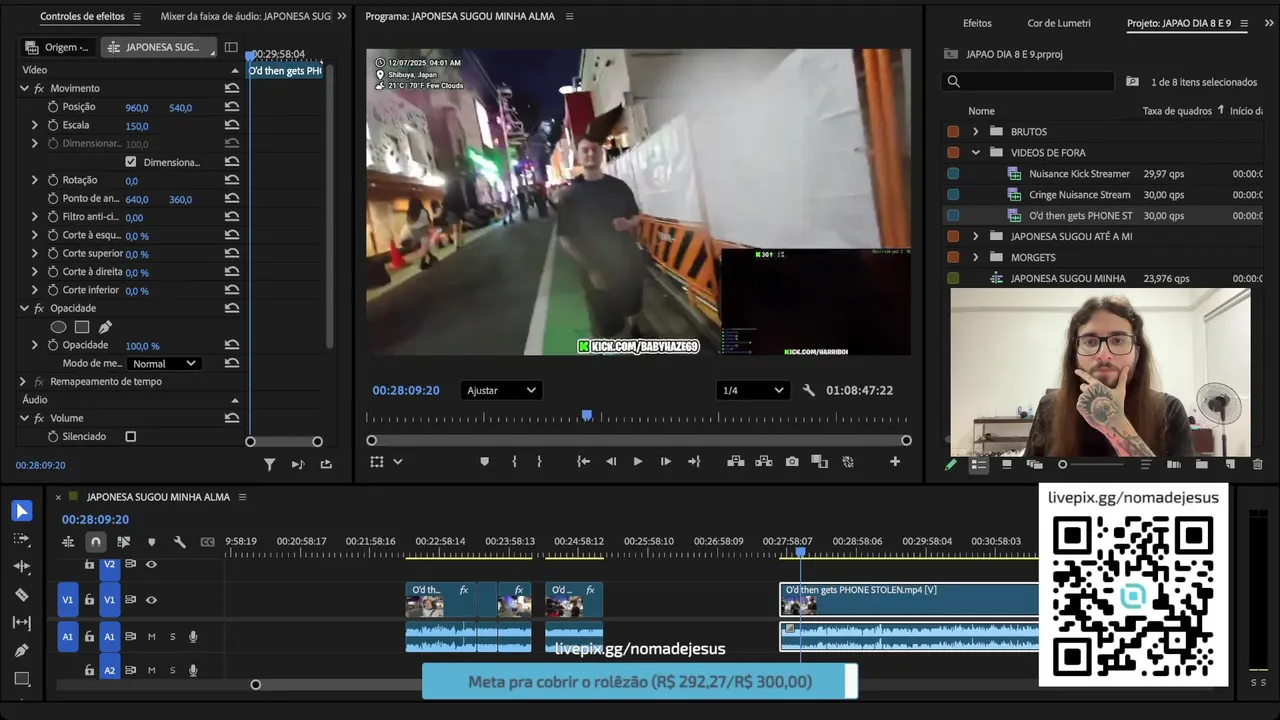Step forward one frame
The image size is (1280, 720).
pyautogui.click(x=665, y=461)
